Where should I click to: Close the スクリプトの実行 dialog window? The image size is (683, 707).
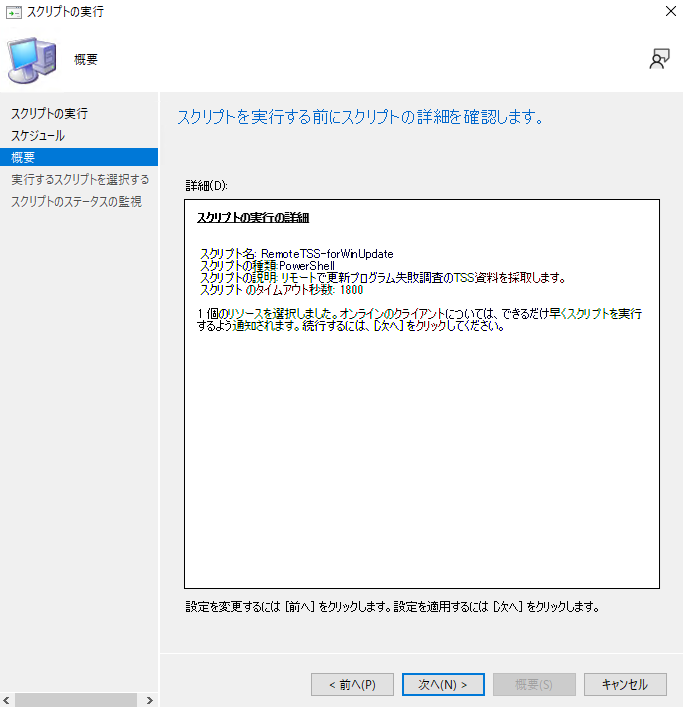668,12
